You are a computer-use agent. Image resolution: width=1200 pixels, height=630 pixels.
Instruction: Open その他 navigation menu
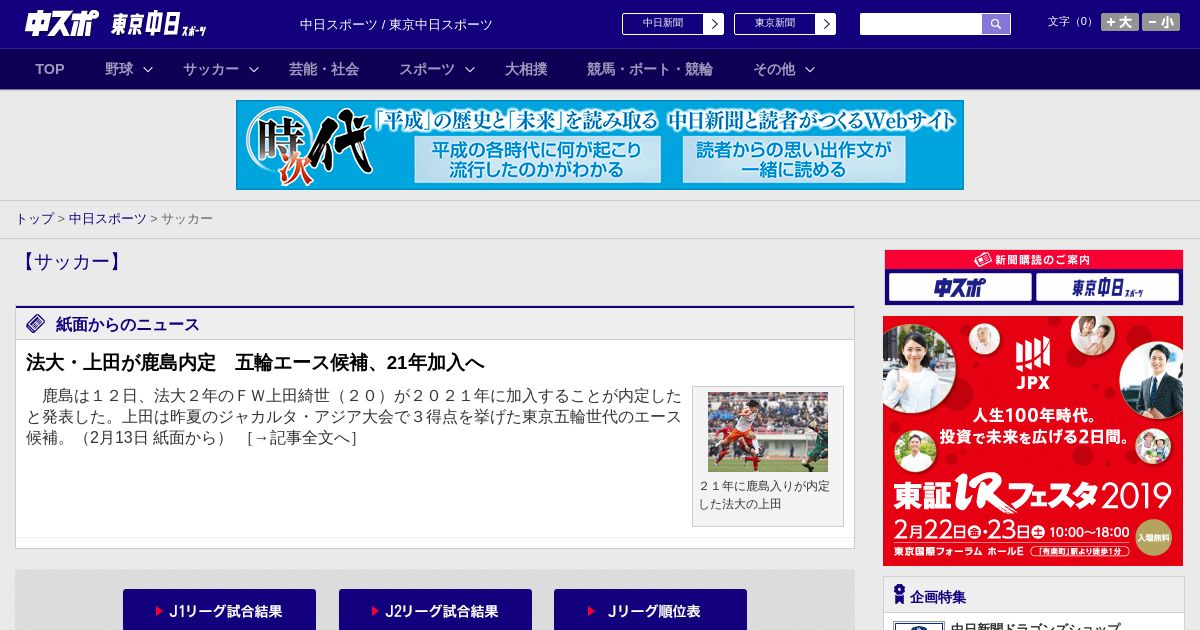coord(774,69)
